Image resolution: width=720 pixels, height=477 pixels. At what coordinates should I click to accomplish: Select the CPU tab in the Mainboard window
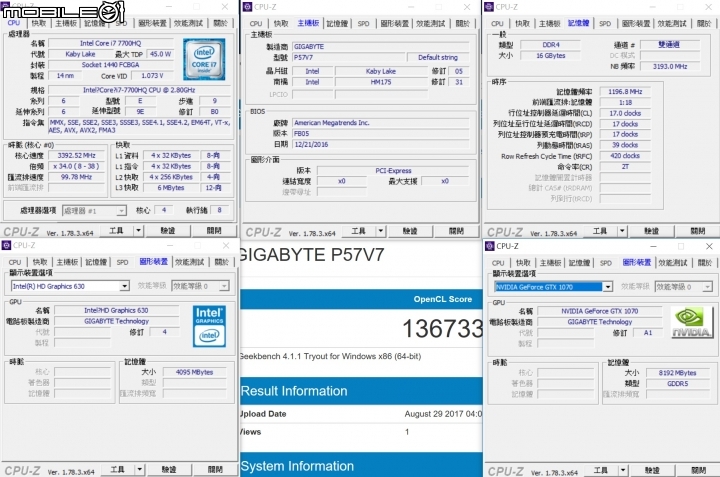[x=256, y=23]
